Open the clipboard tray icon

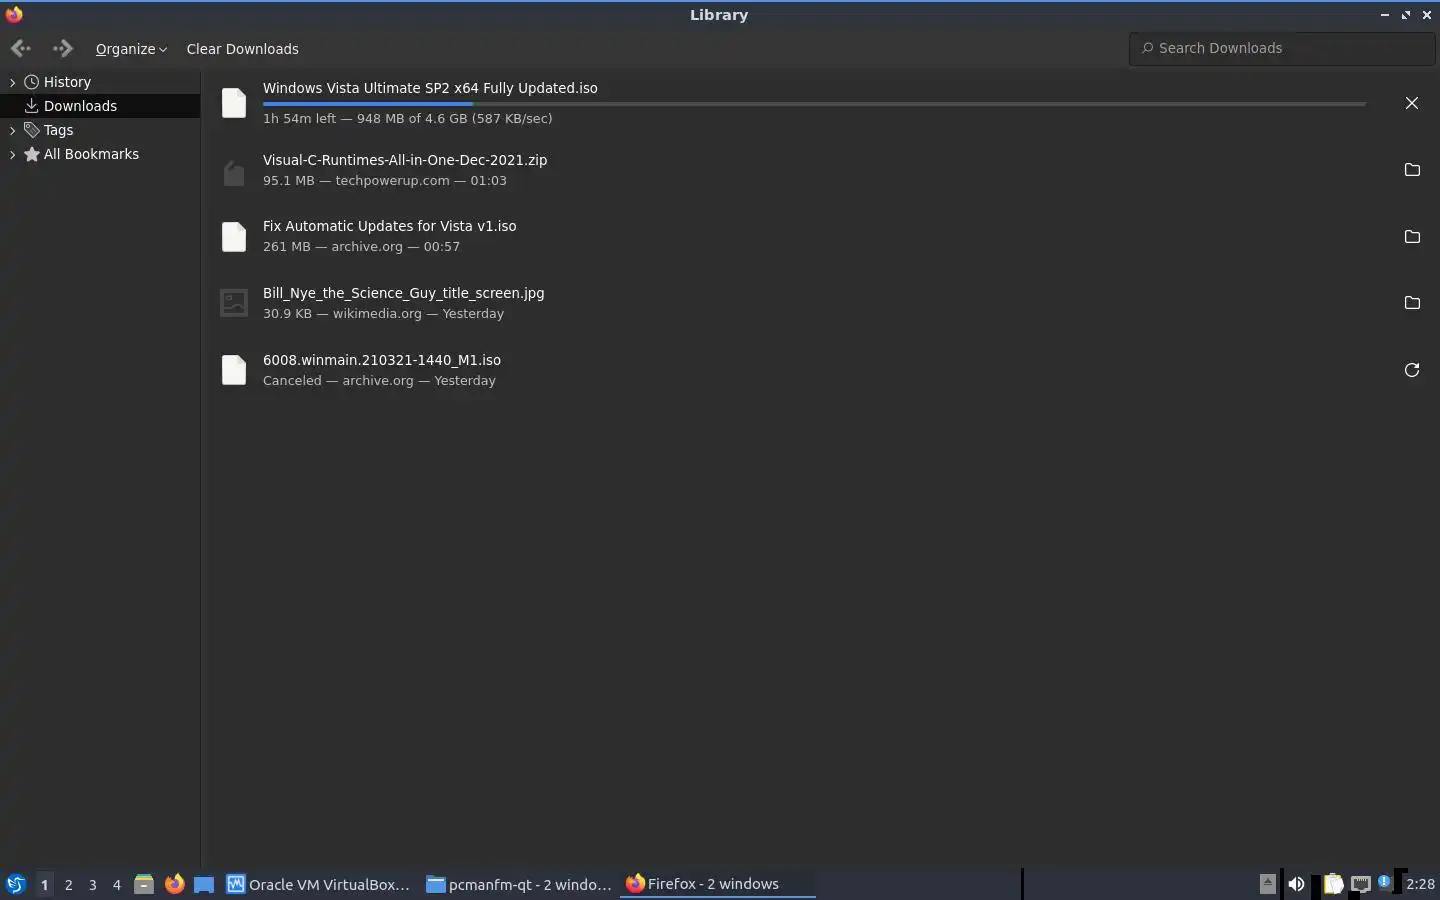click(x=1333, y=884)
